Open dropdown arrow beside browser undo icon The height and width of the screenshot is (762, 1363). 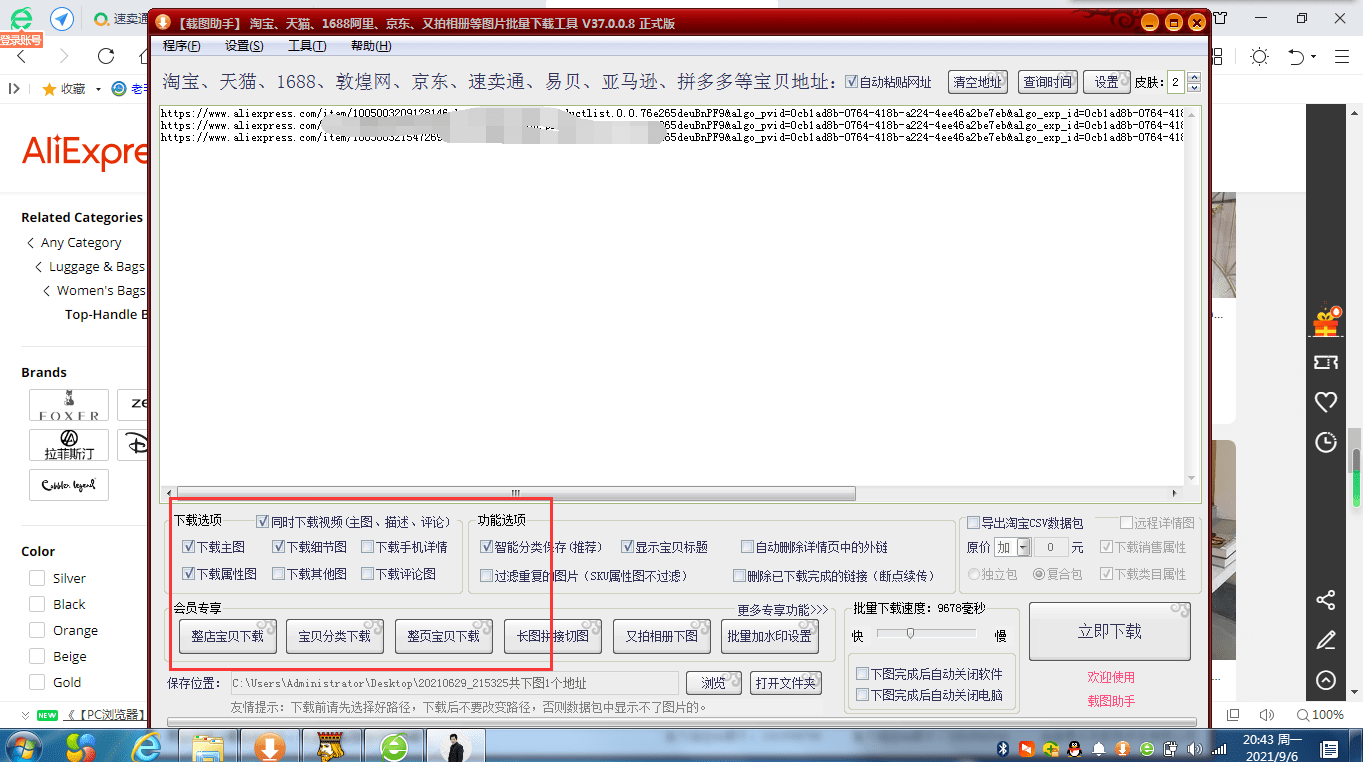click(1313, 57)
